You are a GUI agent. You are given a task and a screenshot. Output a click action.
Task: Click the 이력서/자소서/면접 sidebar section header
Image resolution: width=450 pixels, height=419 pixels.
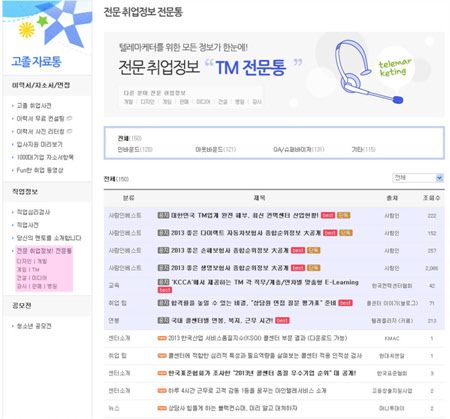[41, 85]
